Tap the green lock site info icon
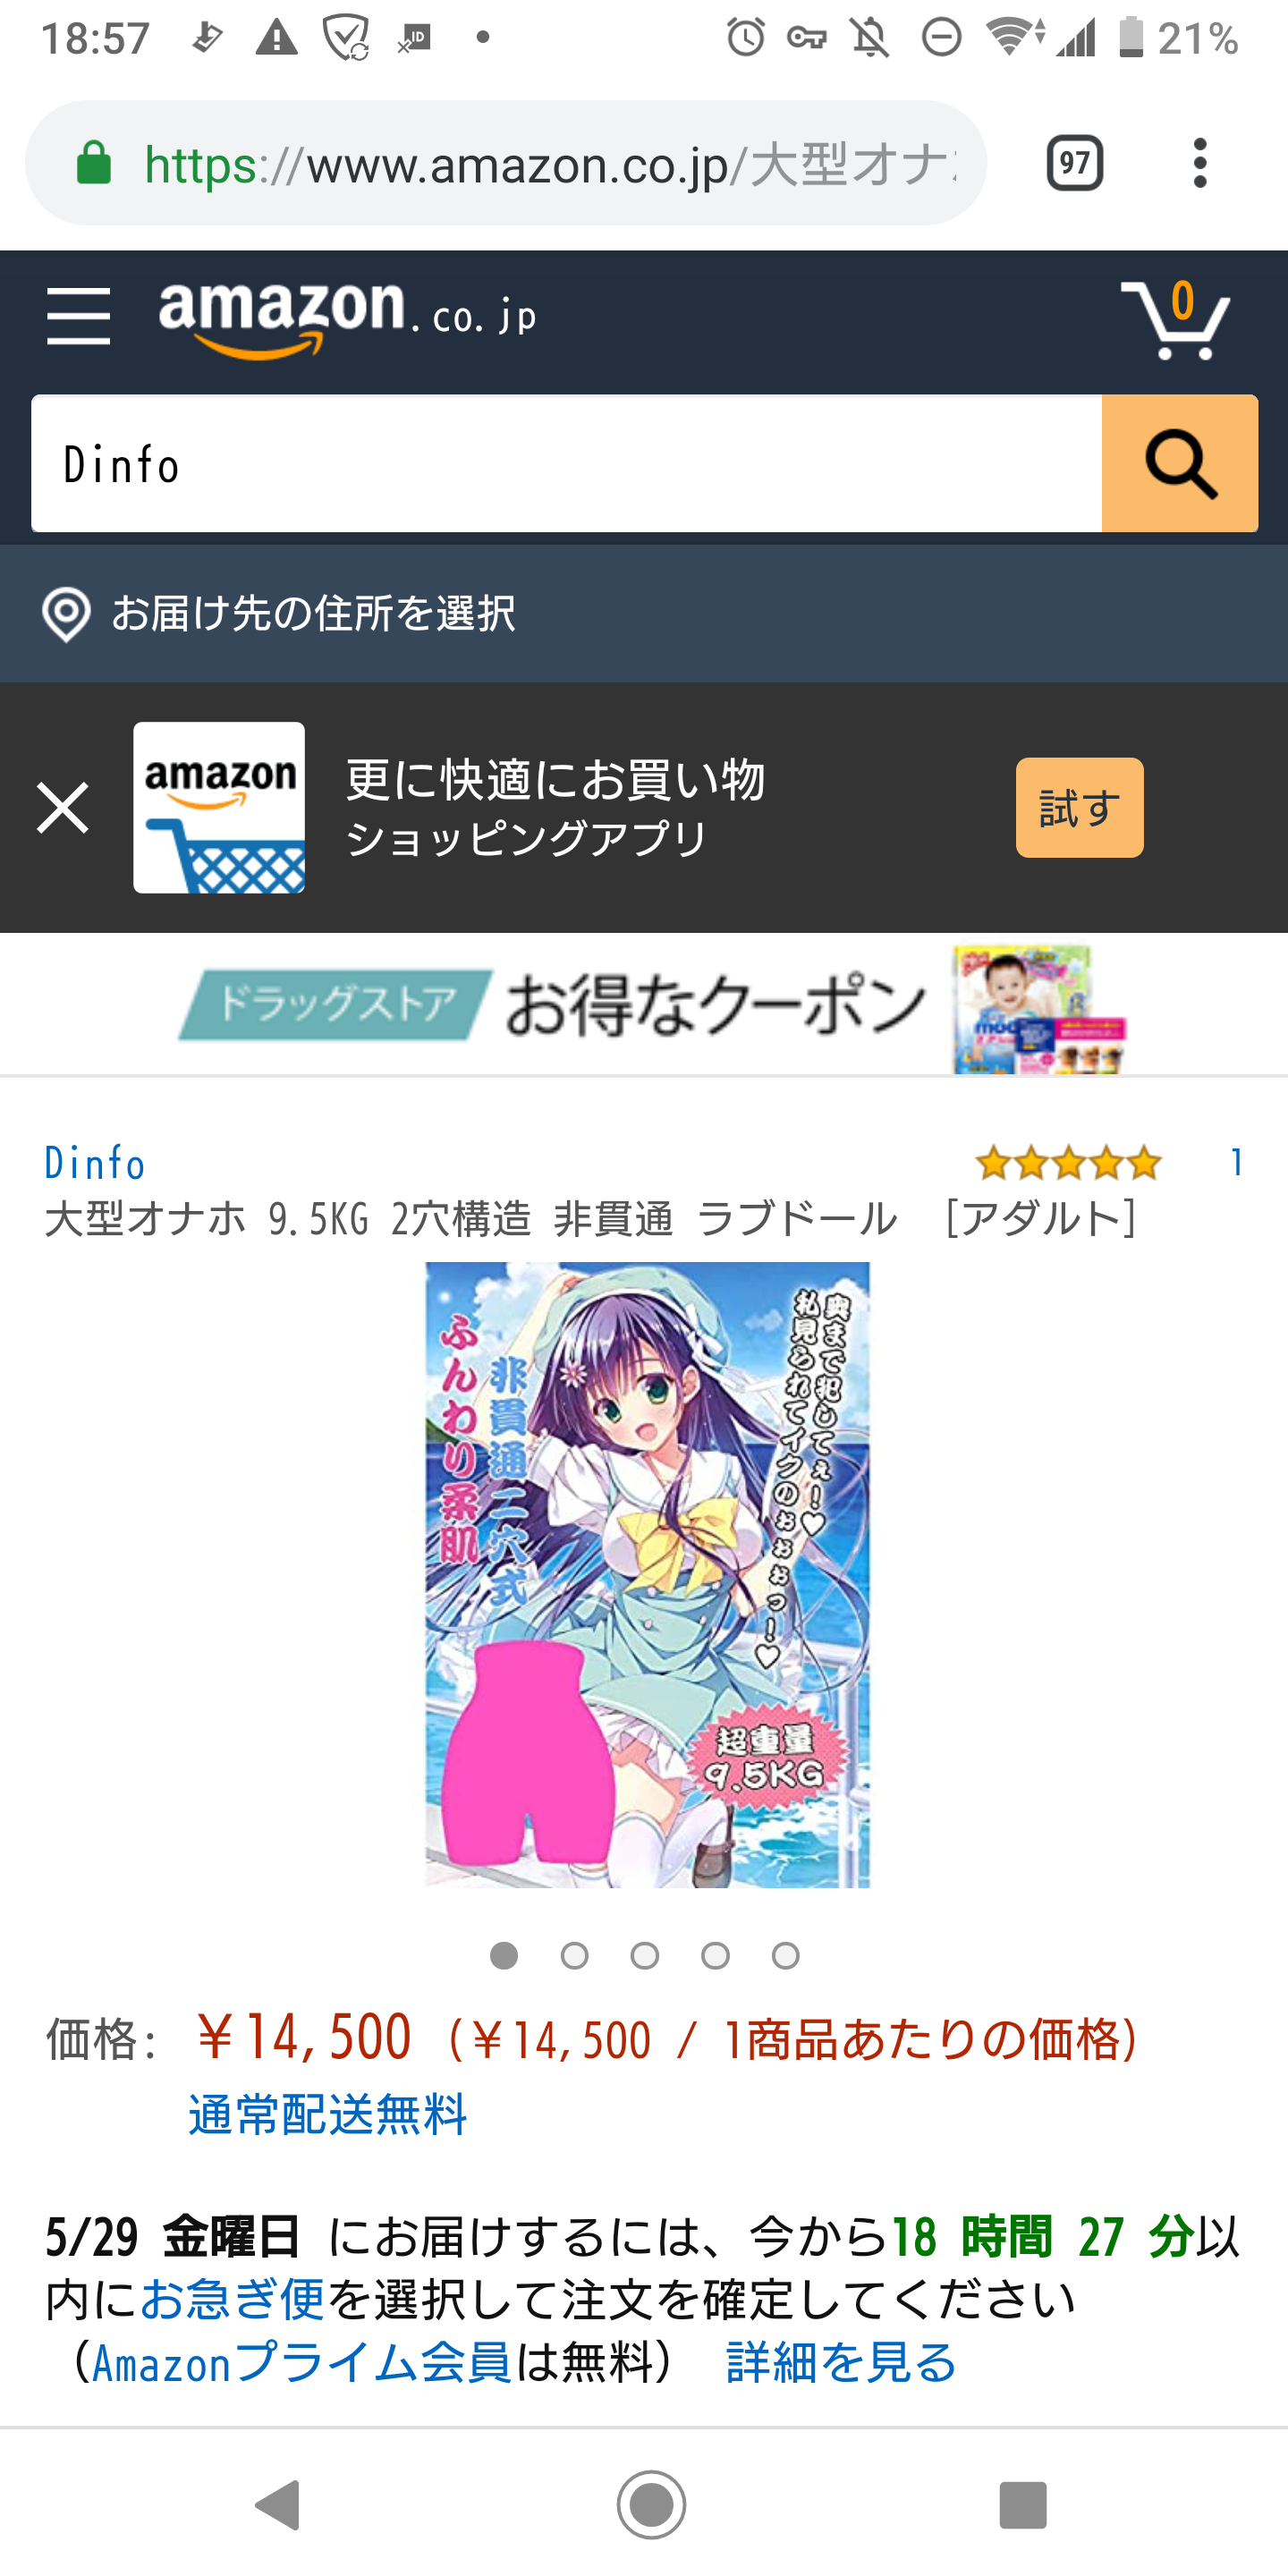Image resolution: width=1288 pixels, height=2576 pixels. pyautogui.click(x=94, y=163)
